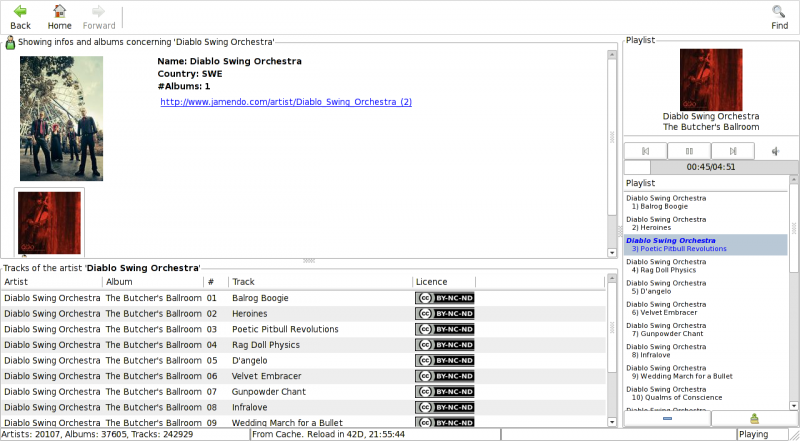Sort by Licence column header
800x441 pixels.
[444, 282]
